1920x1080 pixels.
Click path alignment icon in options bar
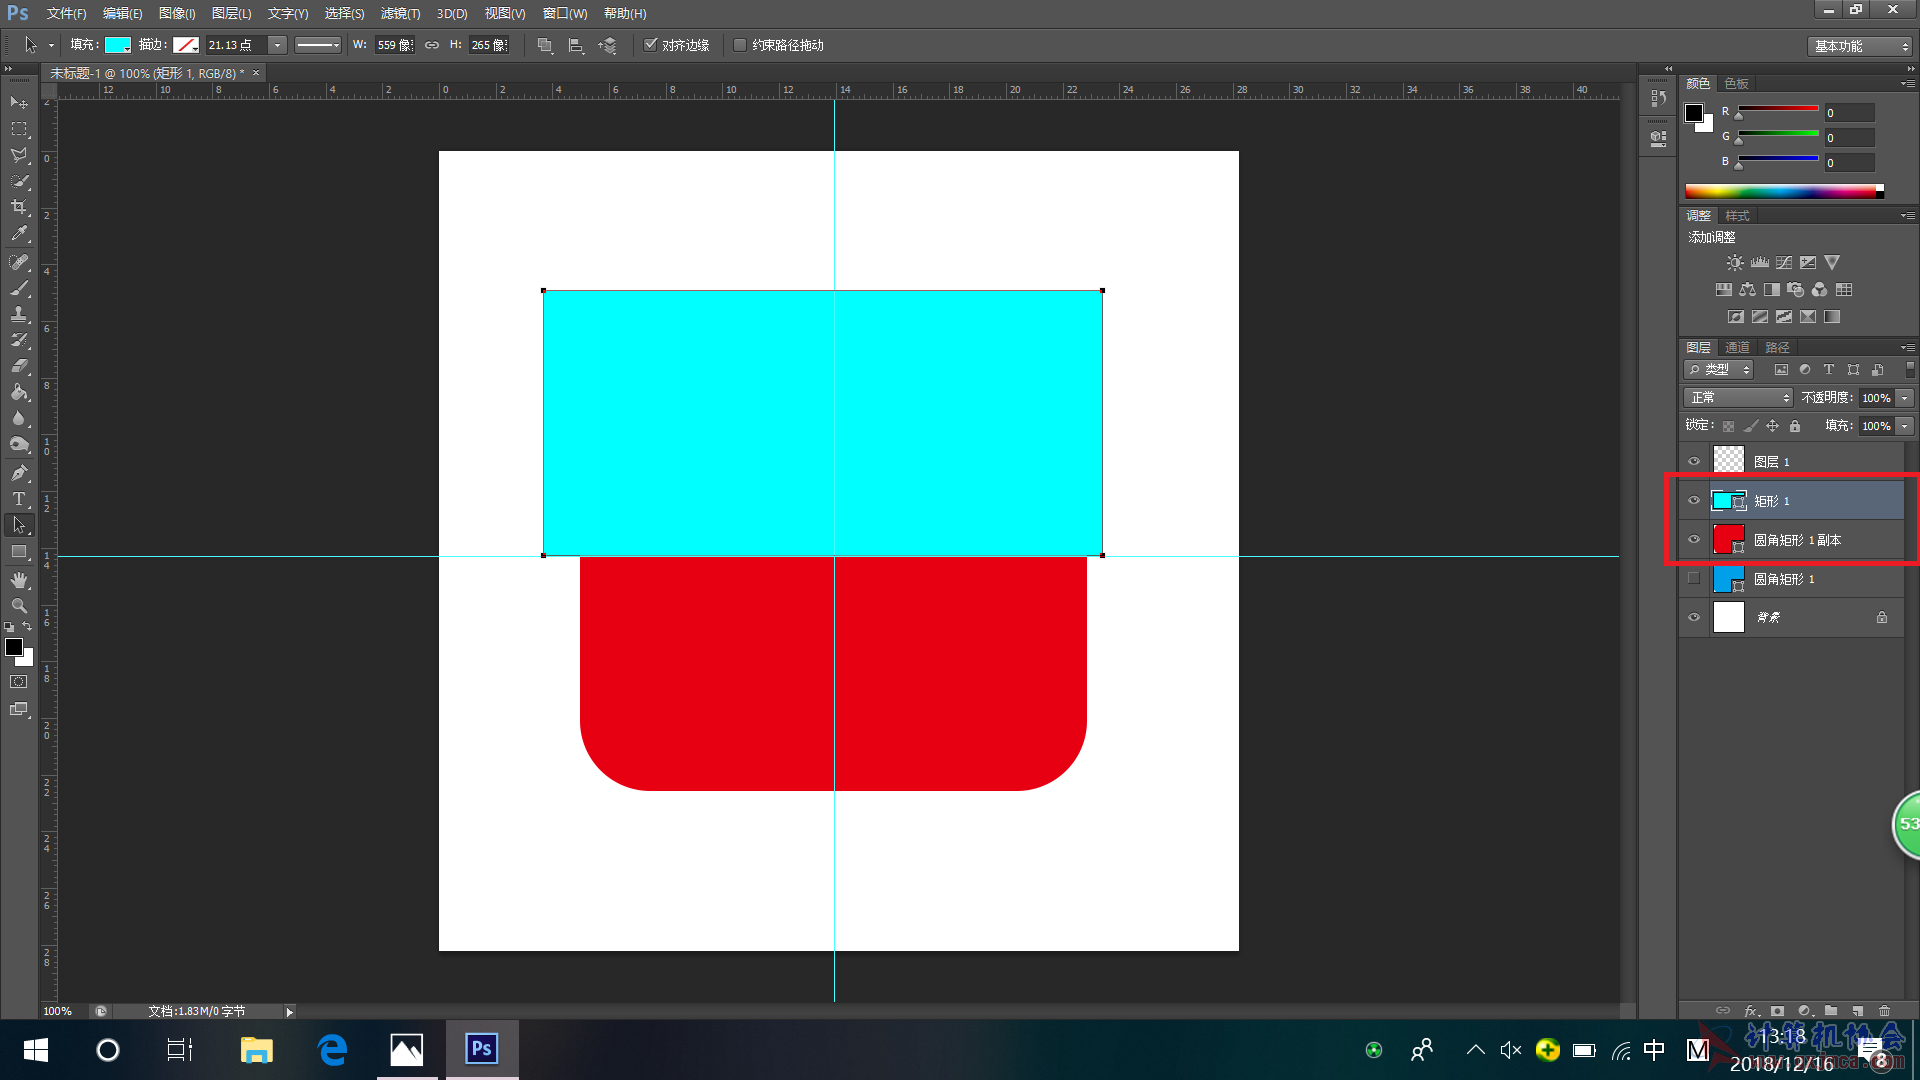pyautogui.click(x=576, y=45)
